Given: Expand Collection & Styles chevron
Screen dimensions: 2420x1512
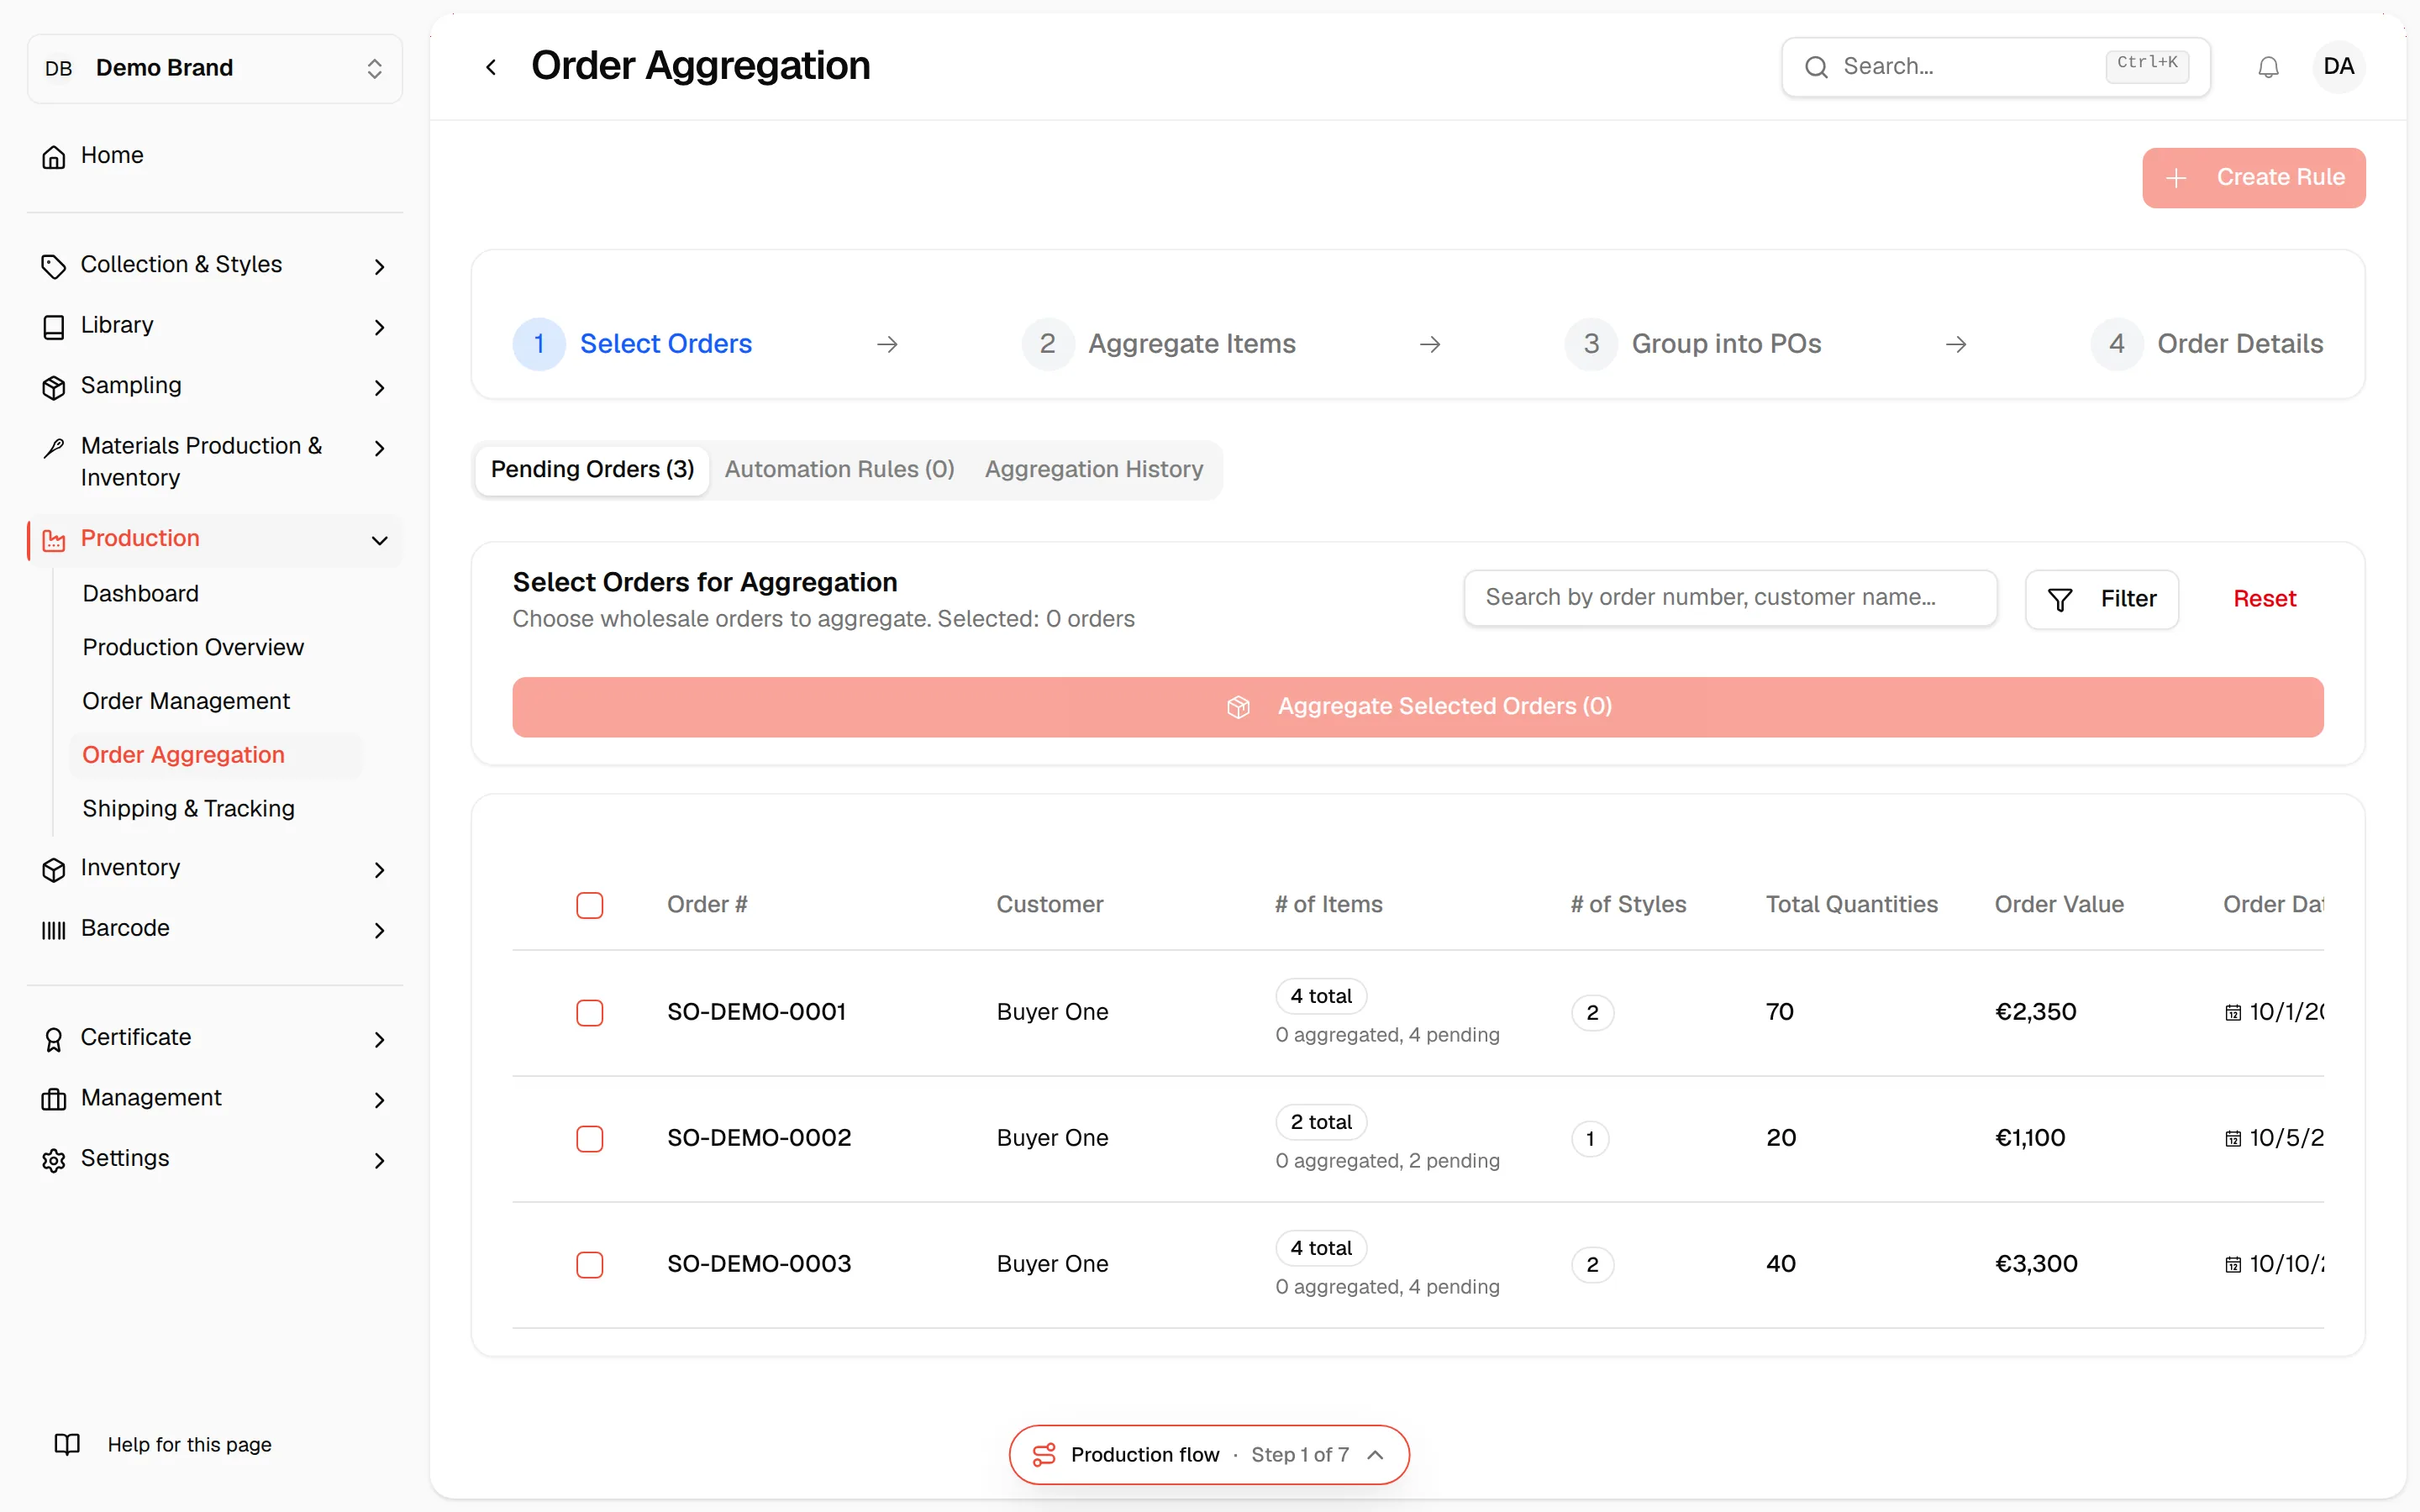Looking at the screenshot, I should pos(379,266).
